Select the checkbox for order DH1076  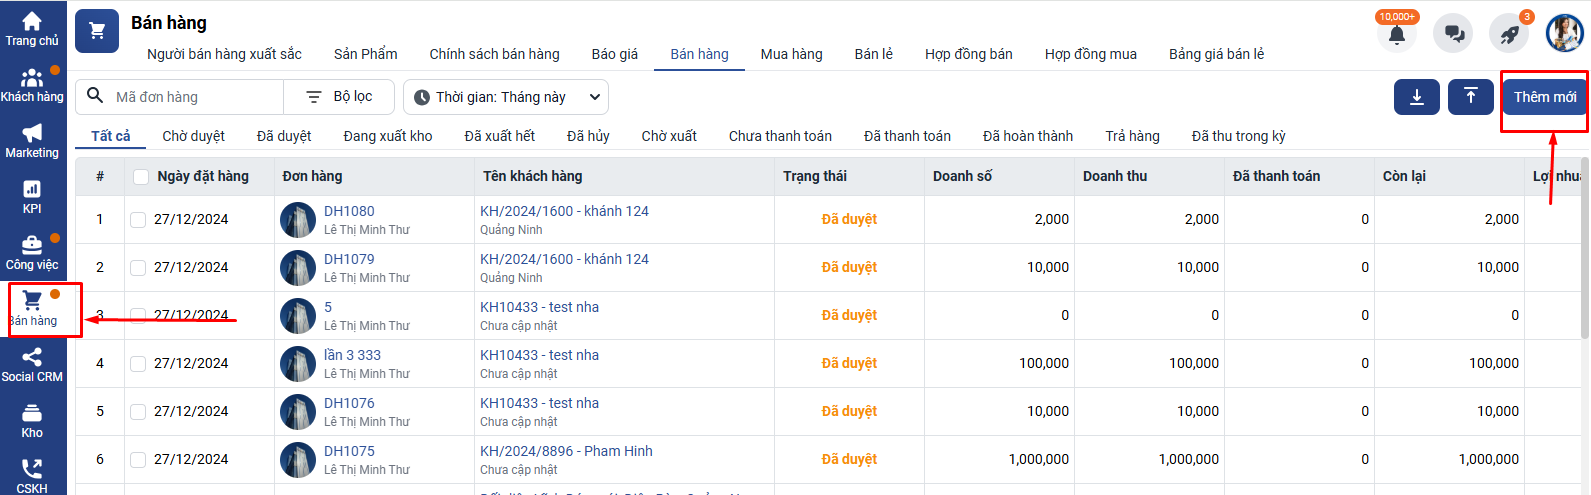point(138,412)
